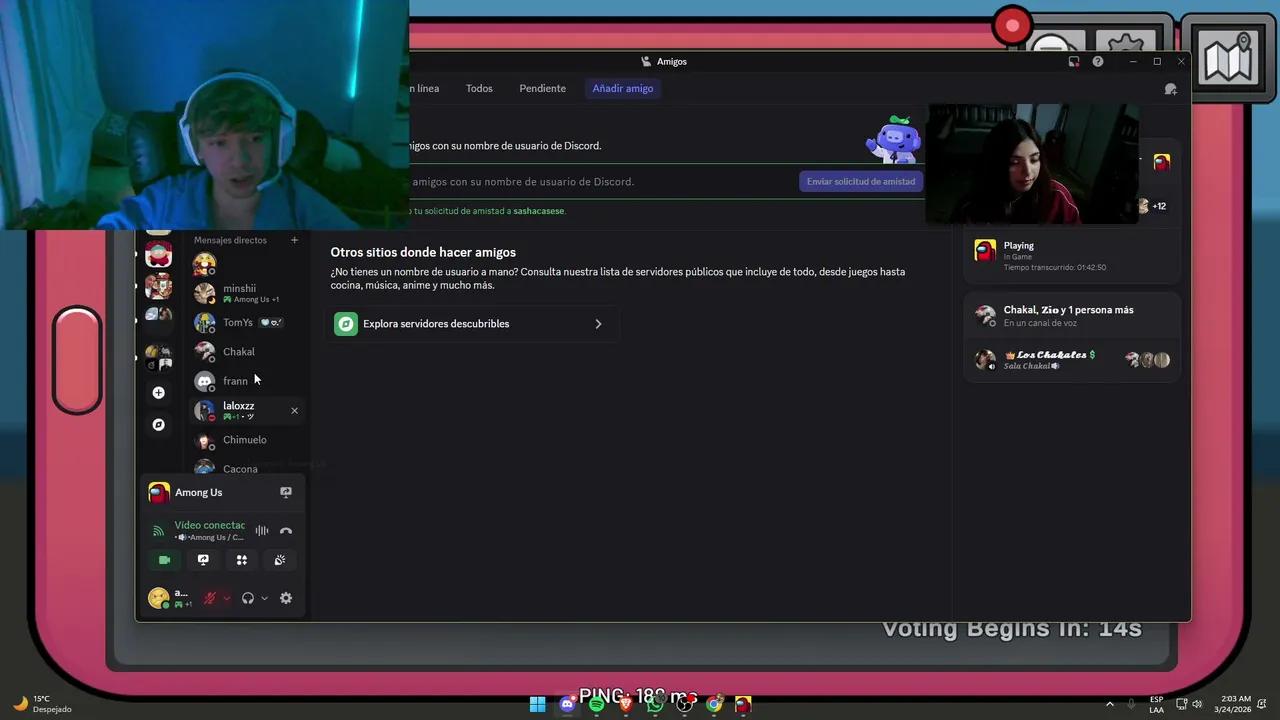This screenshot has height=720, width=1280.
Task: Unmute the microphone
Action: 210,598
